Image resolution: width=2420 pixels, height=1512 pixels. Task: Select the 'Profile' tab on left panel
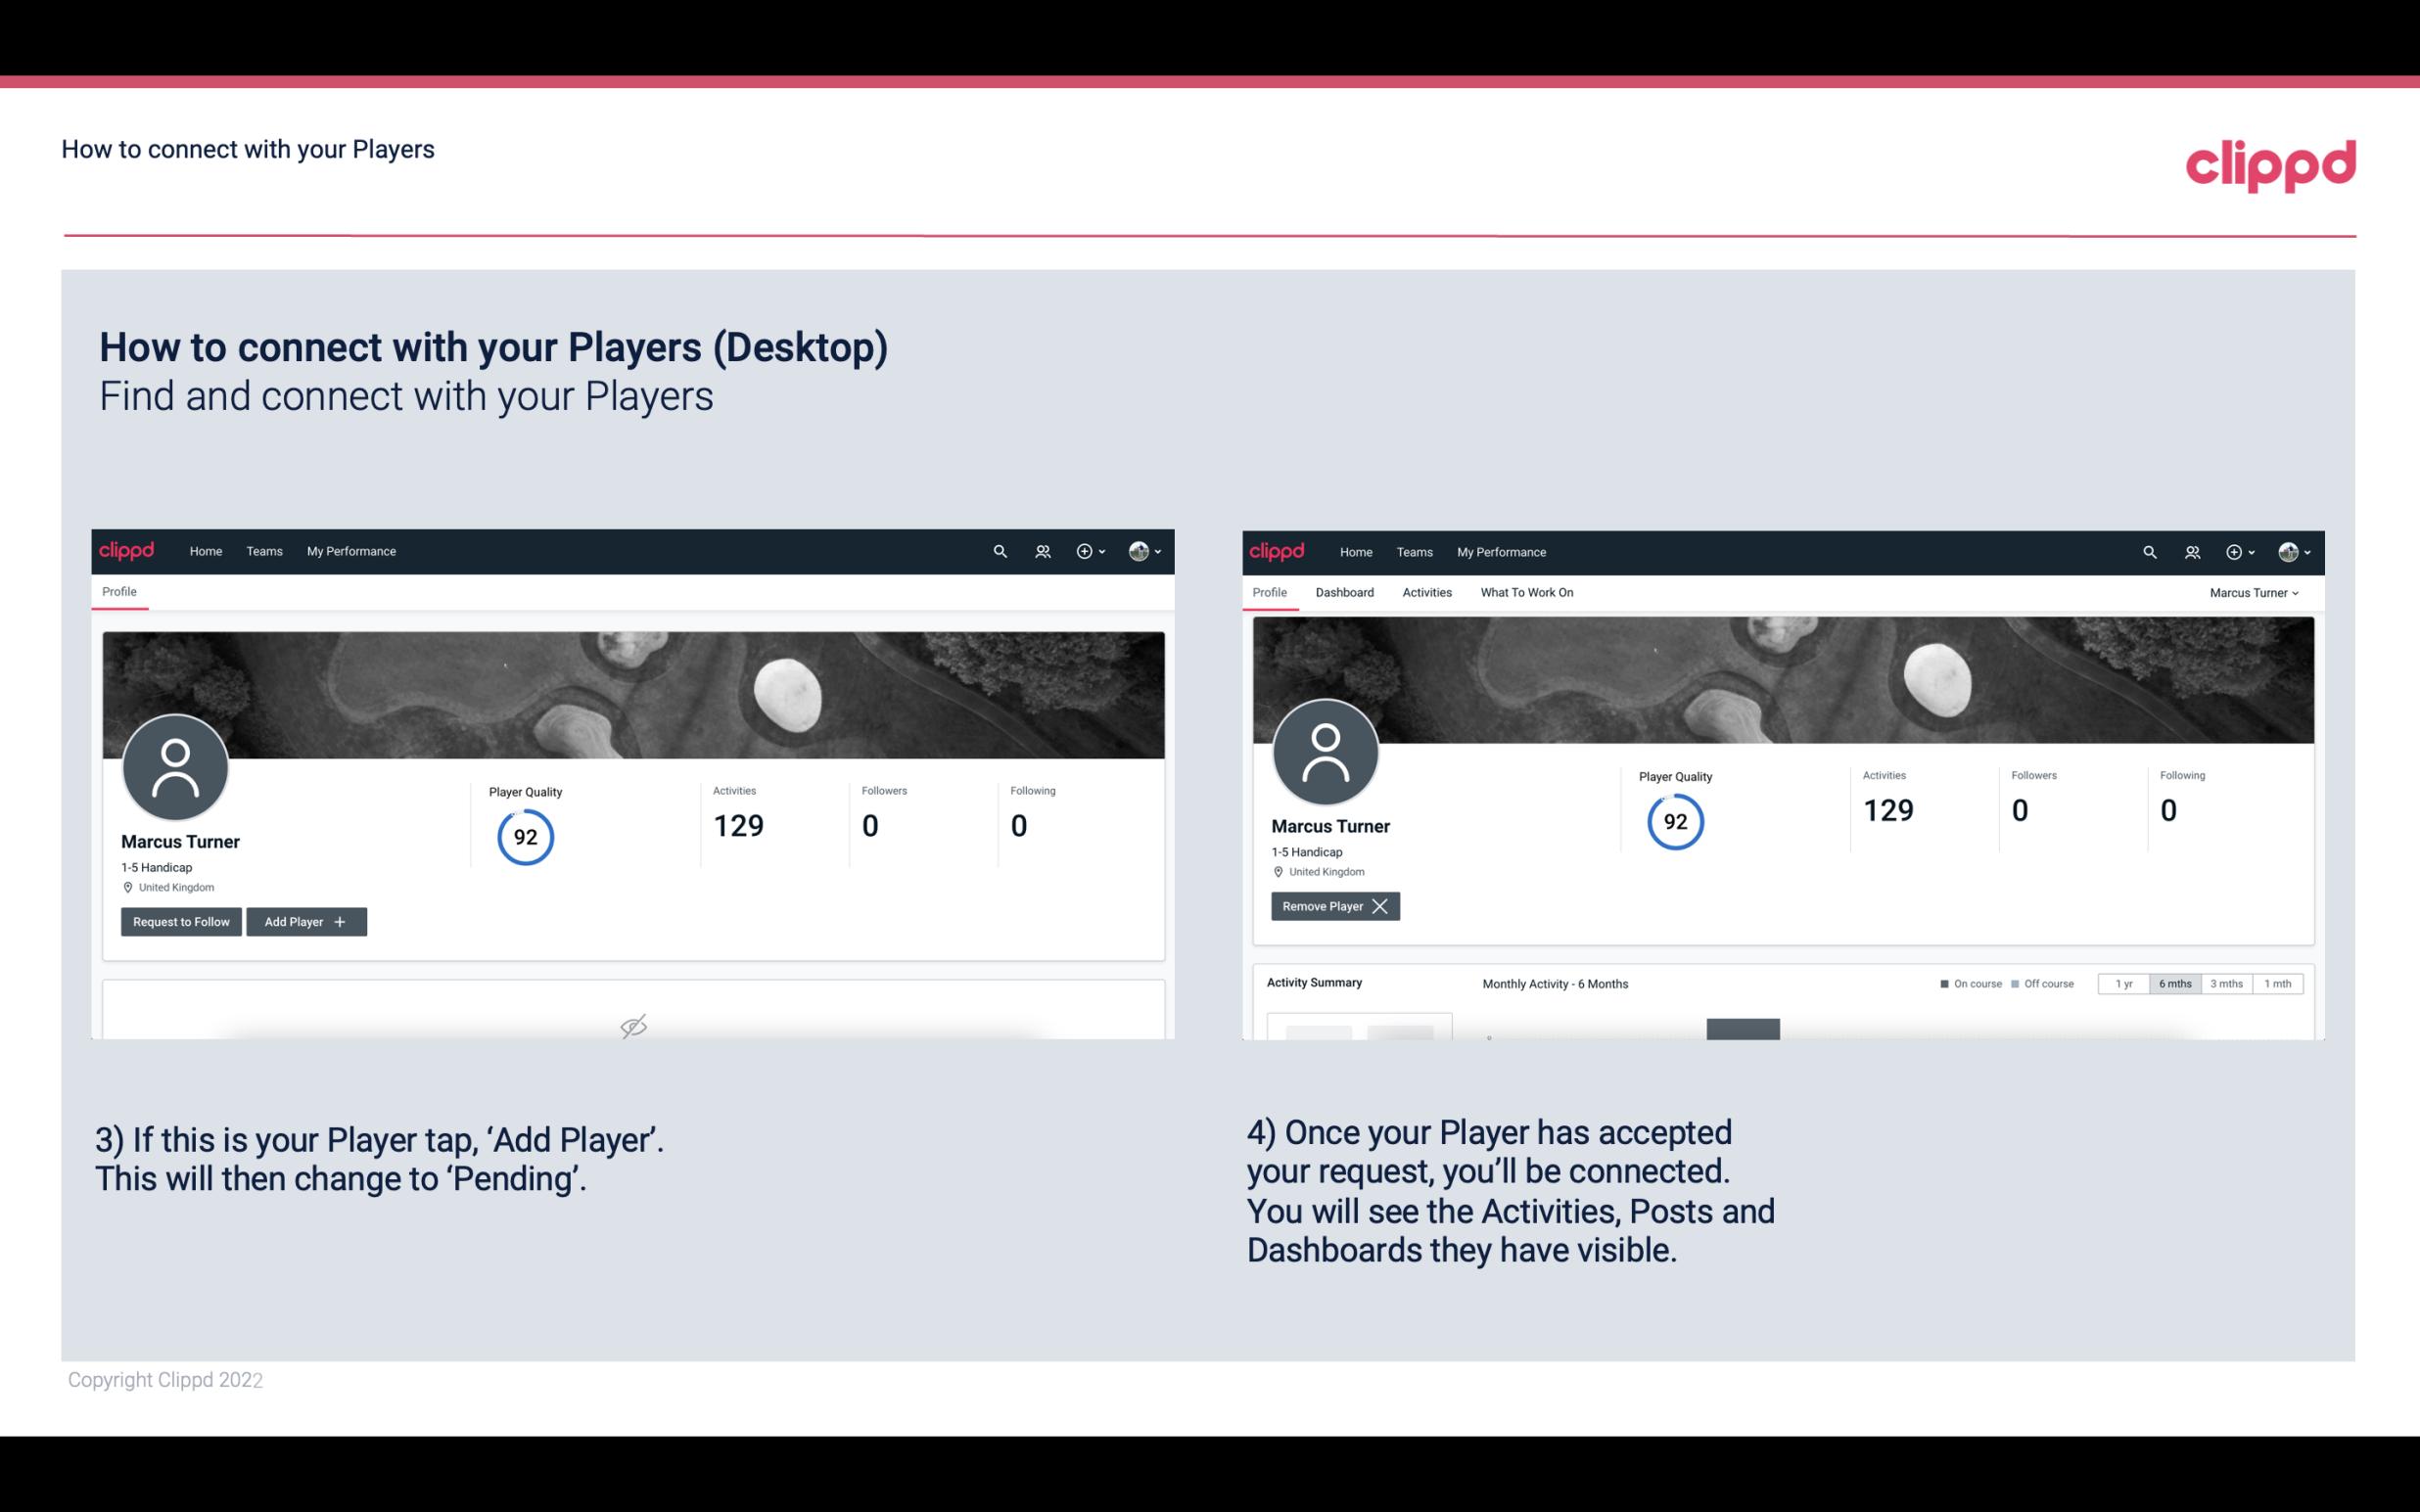[120, 590]
